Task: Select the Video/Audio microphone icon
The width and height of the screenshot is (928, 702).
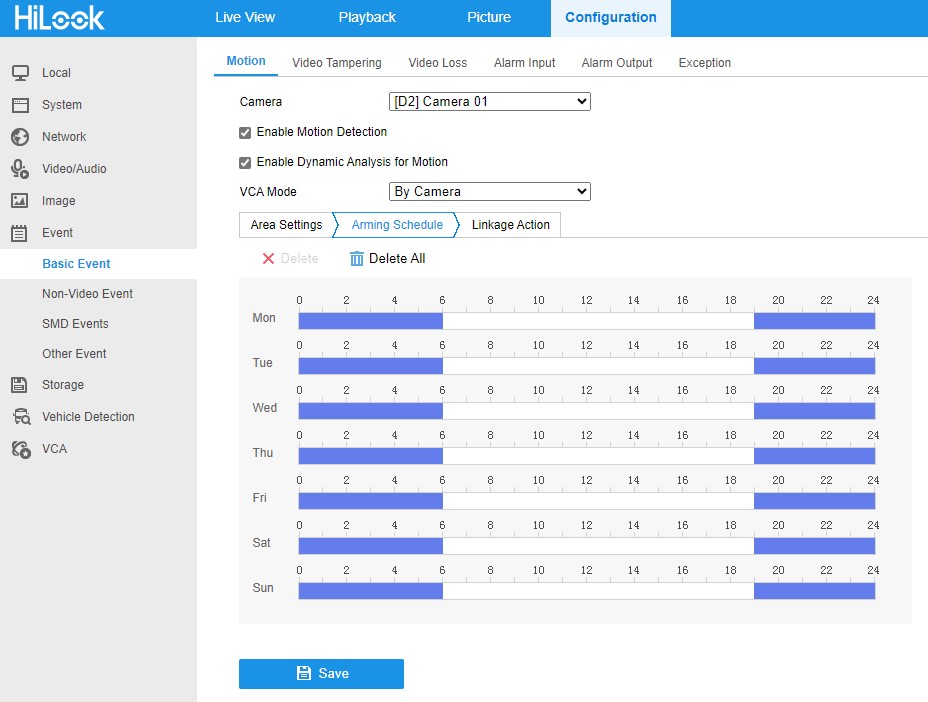Action: click(x=19, y=169)
